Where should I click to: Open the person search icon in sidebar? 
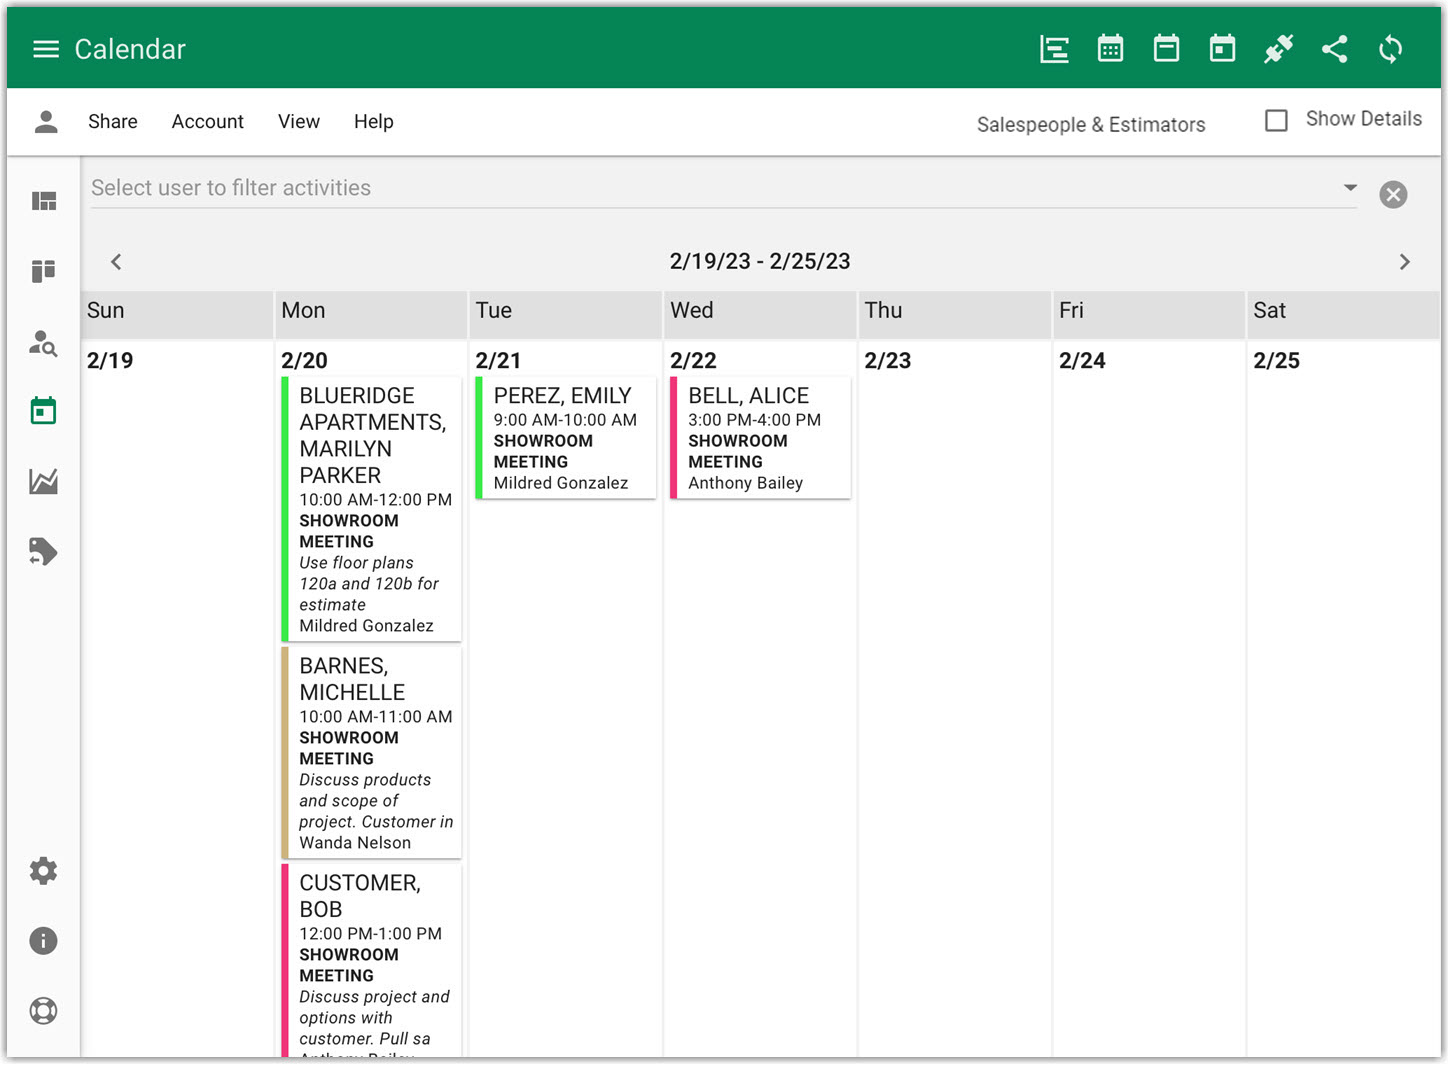pyautogui.click(x=44, y=342)
